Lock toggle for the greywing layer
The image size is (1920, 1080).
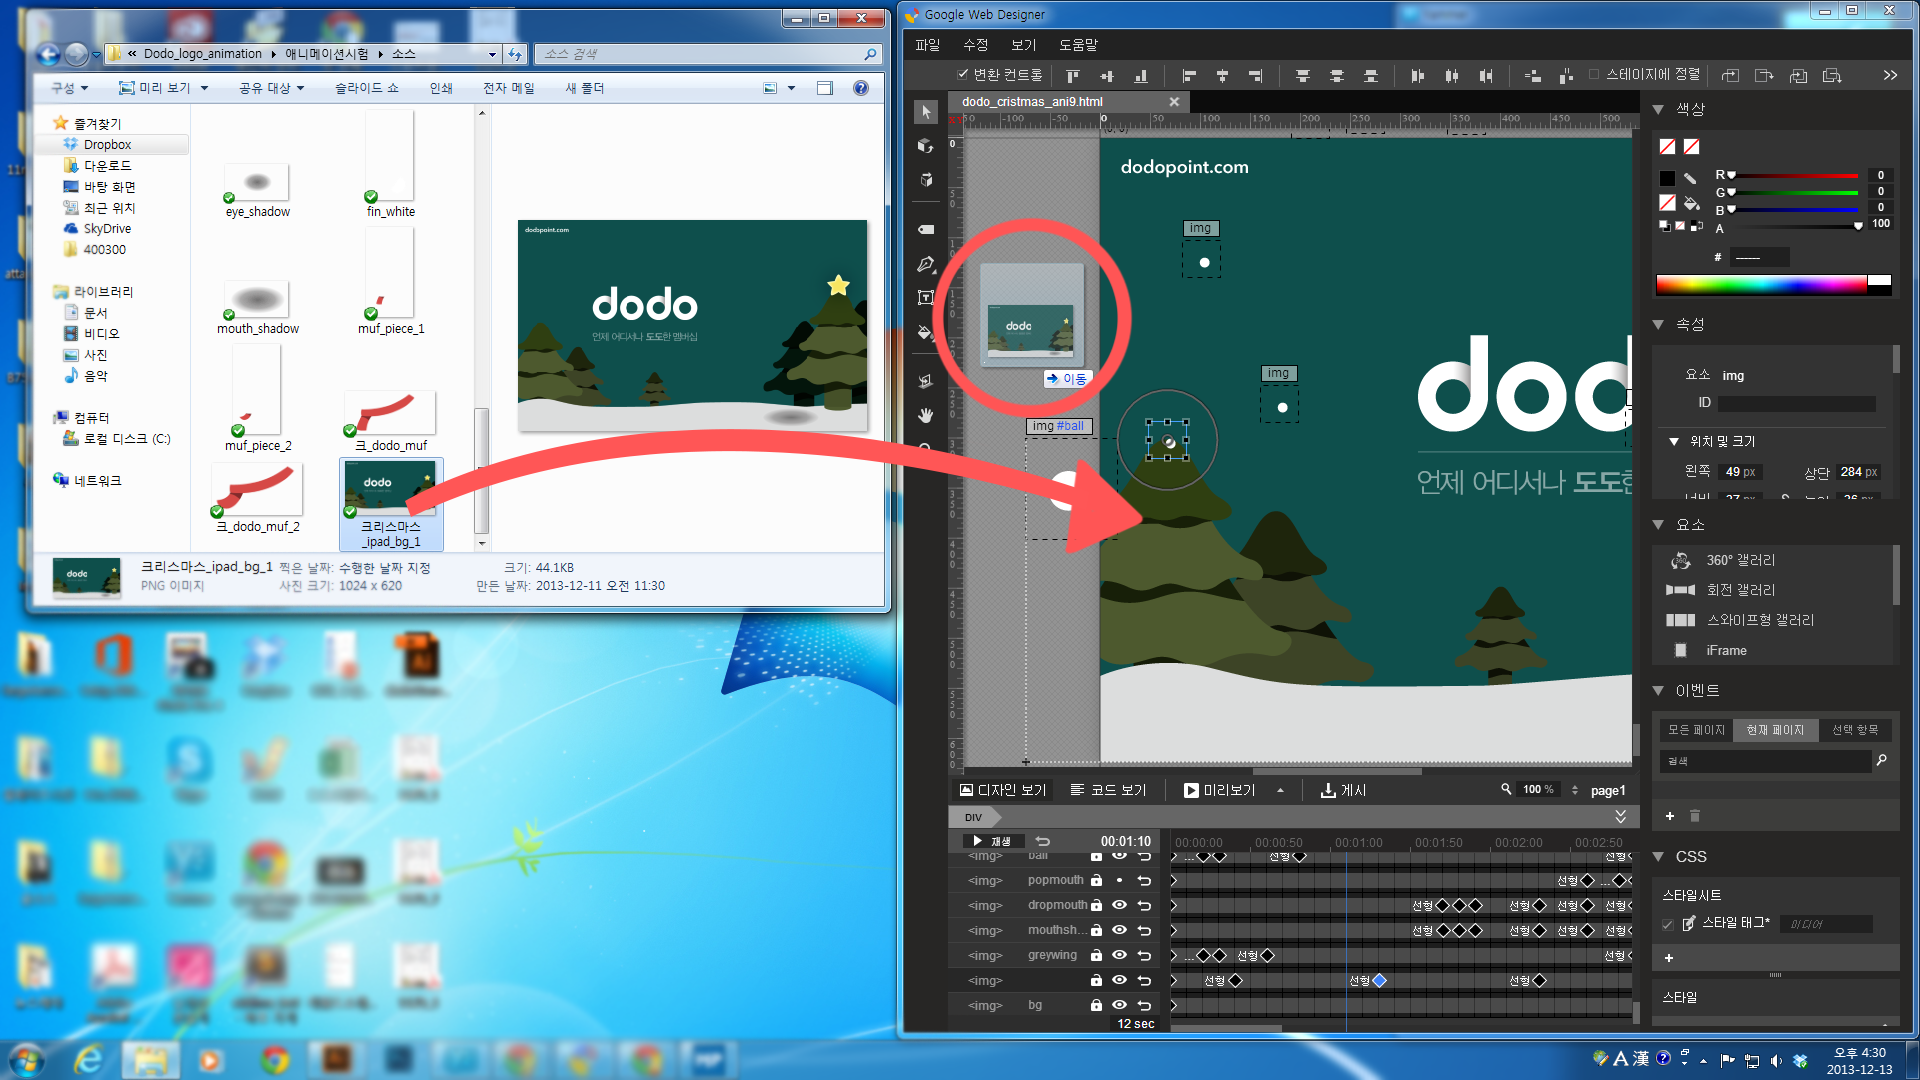click(1096, 955)
